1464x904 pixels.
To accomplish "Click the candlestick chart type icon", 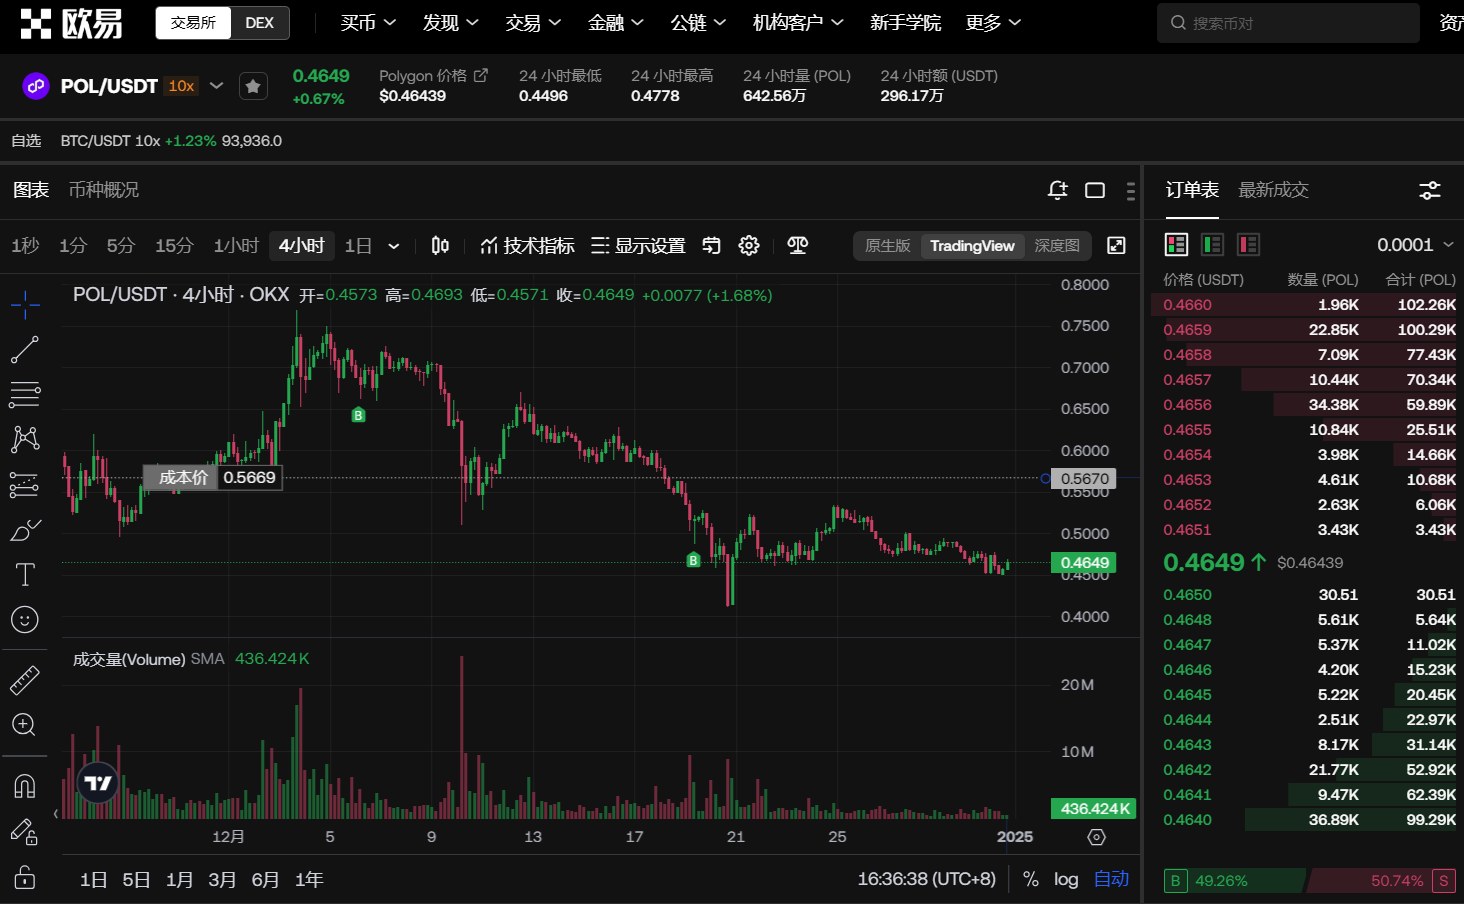I will click(x=440, y=246).
